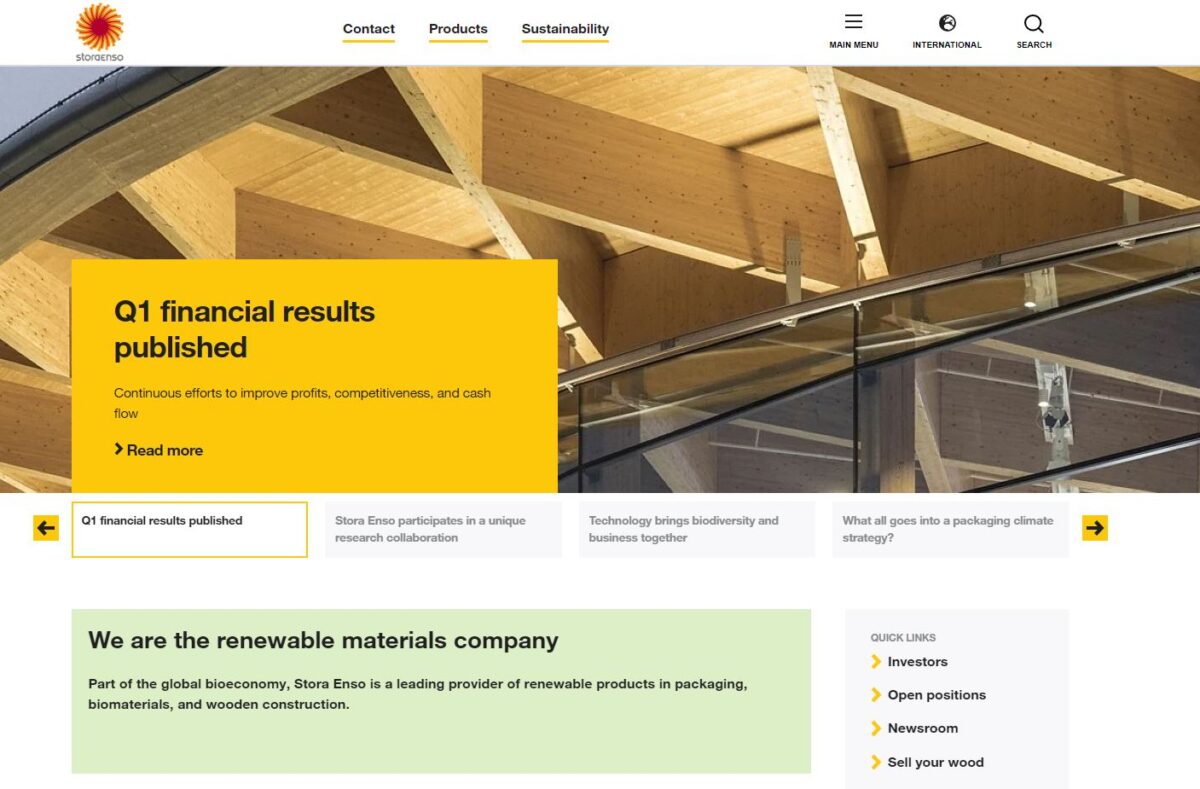This screenshot has width=1200, height=789.
Task: Click the INTERNATIONAL label text
Action: click(x=947, y=45)
